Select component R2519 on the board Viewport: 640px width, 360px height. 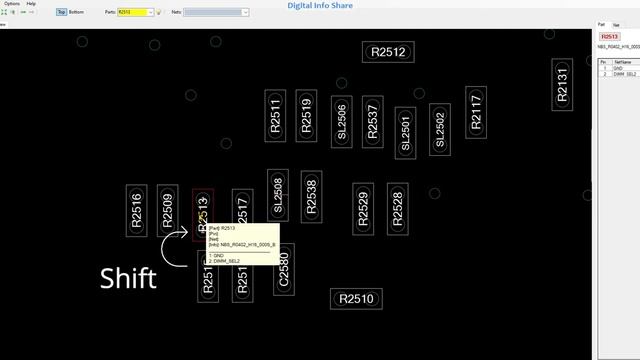tap(306, 116)
